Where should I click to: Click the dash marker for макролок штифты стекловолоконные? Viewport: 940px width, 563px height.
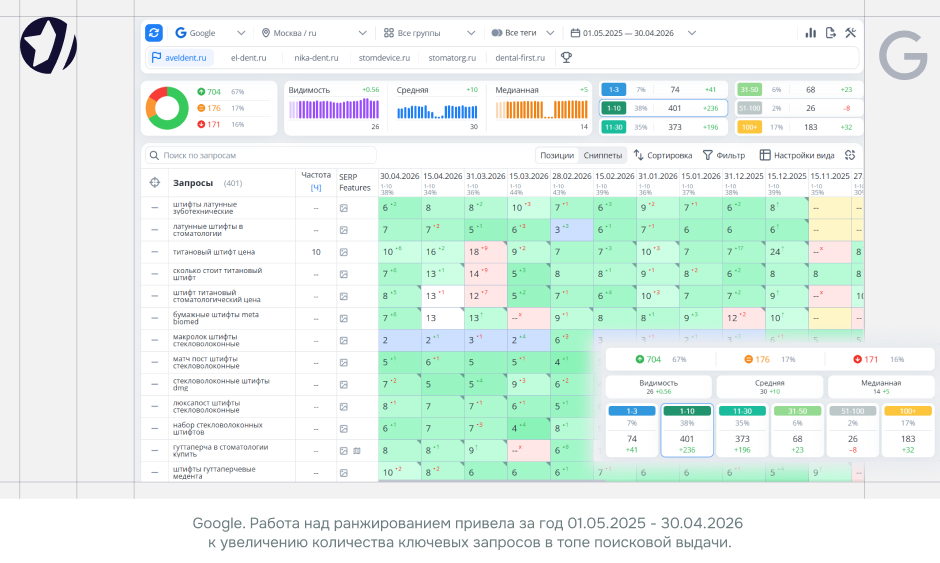(155, 341)
